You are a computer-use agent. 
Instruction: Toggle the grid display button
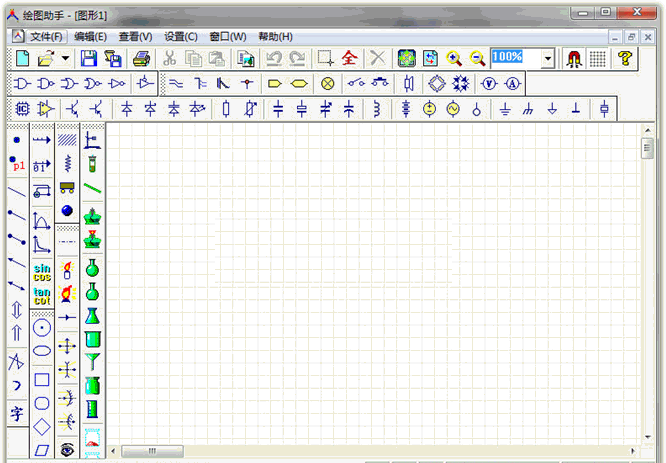(597, 59)
